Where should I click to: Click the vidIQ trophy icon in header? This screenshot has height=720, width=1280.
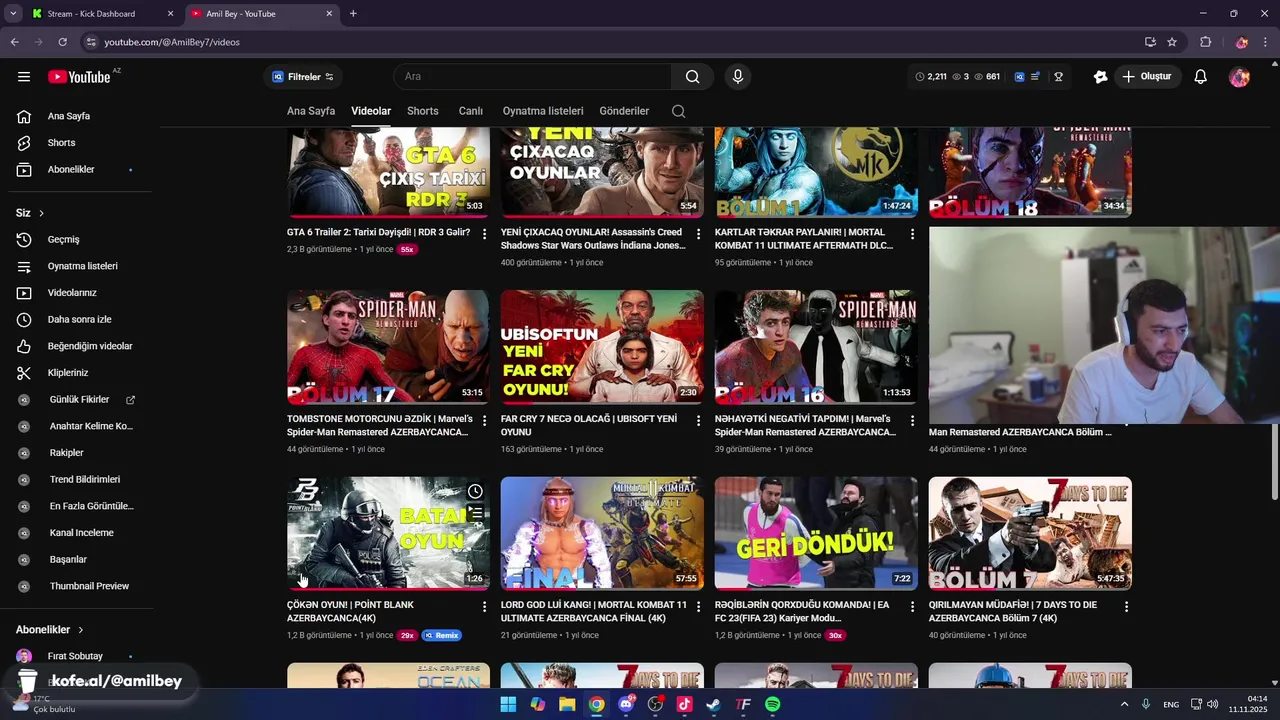point(1058,77)
